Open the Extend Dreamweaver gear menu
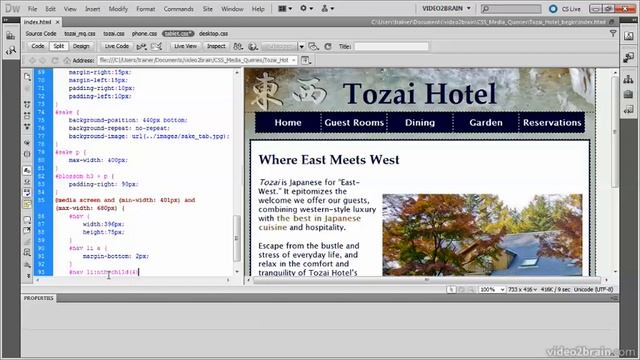 307,8
